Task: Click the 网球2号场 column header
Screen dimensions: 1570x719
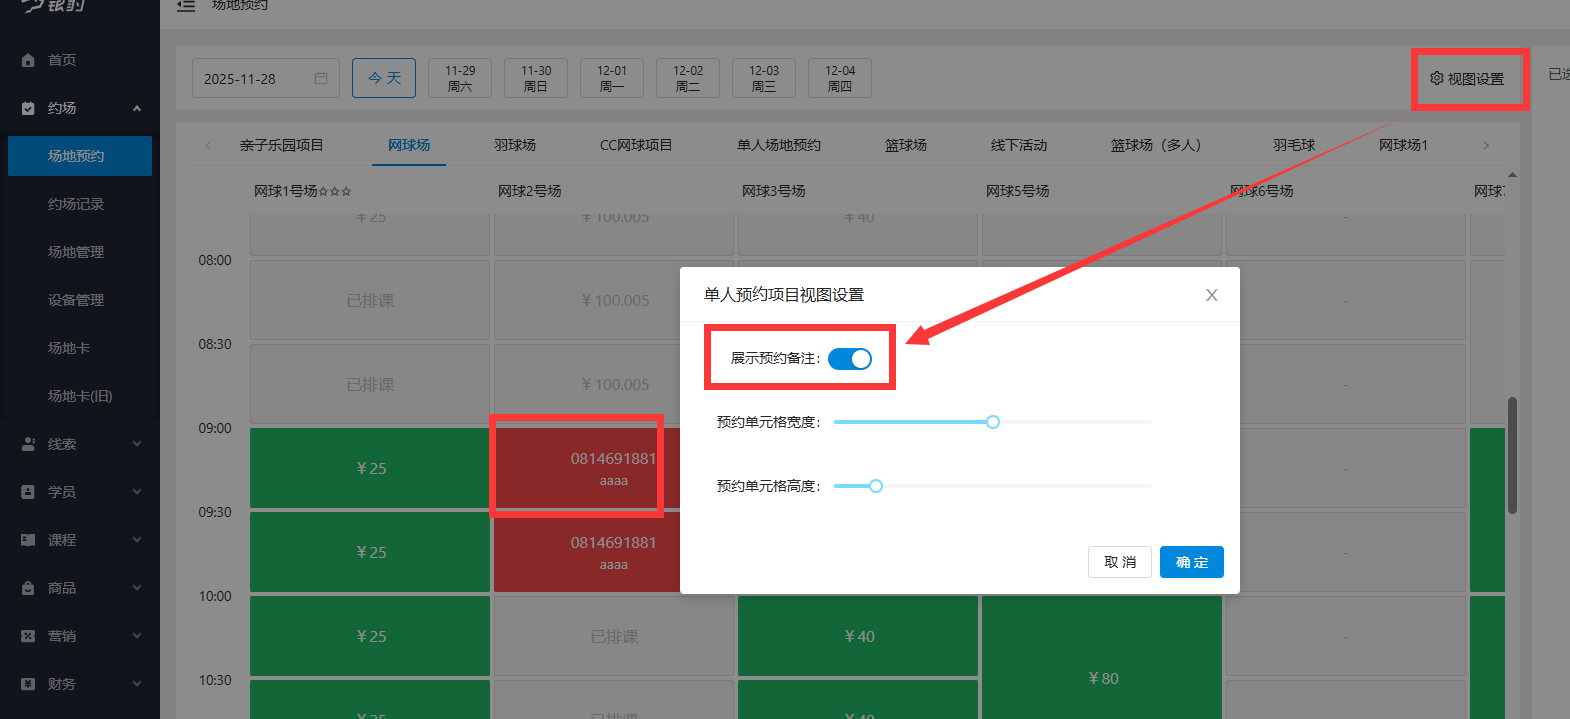Action: pos(530,191)
